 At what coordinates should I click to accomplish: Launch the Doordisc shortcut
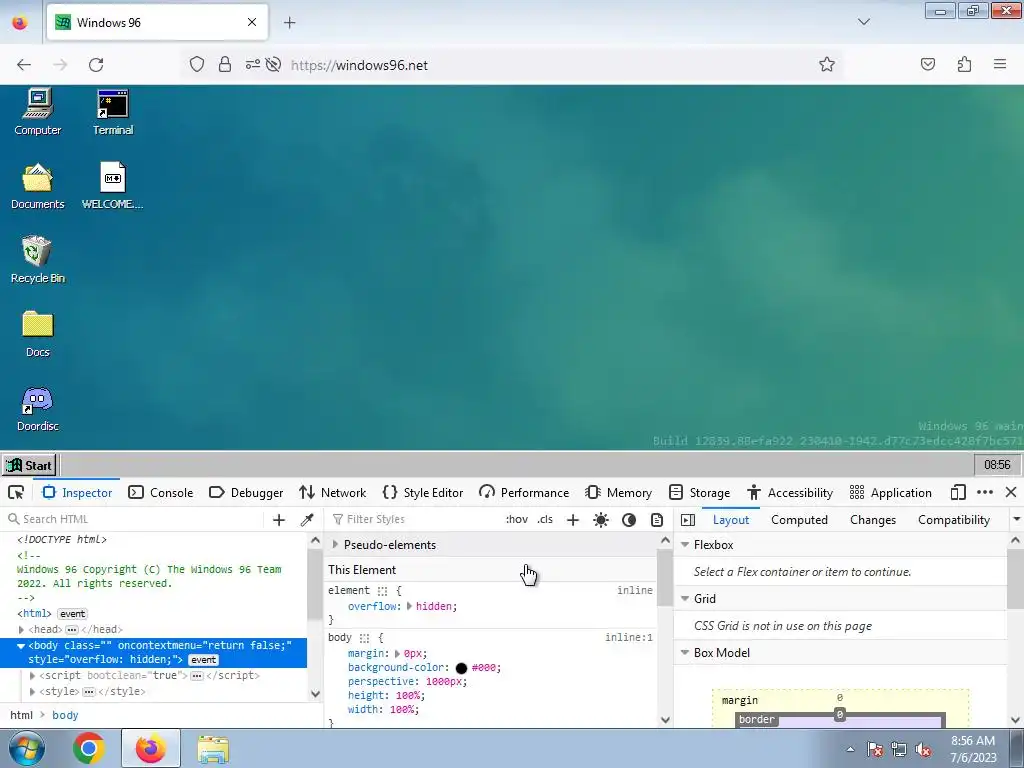click(x=38, y=409)
